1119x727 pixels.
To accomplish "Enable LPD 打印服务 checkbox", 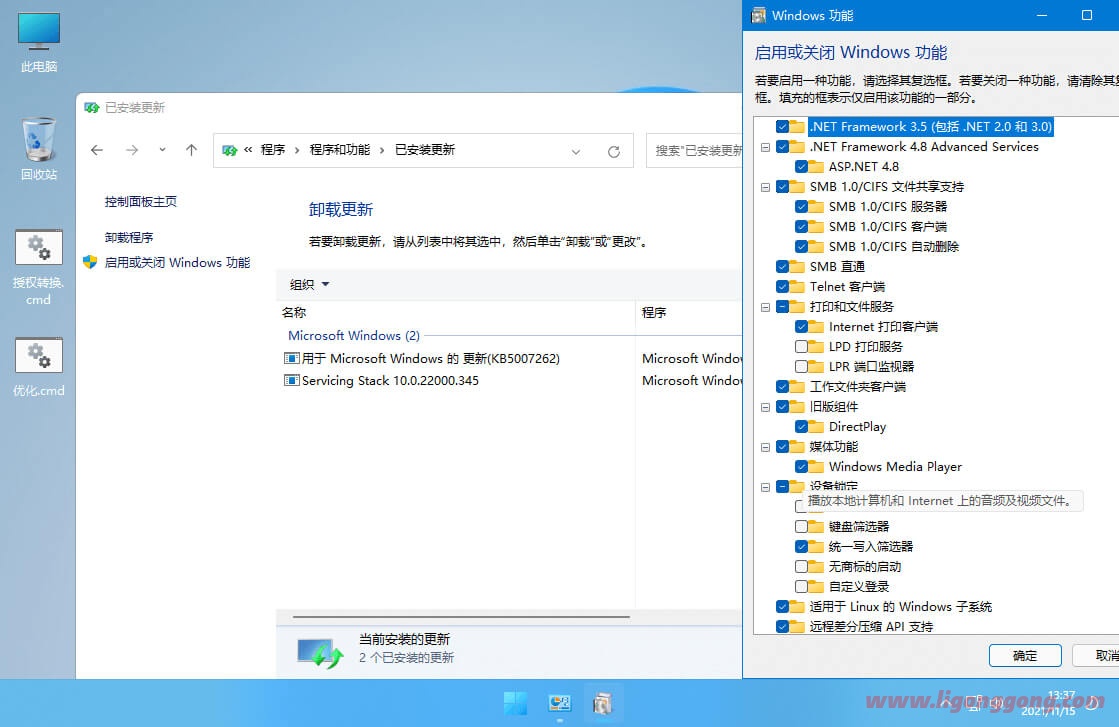I will tap(801, 347).
